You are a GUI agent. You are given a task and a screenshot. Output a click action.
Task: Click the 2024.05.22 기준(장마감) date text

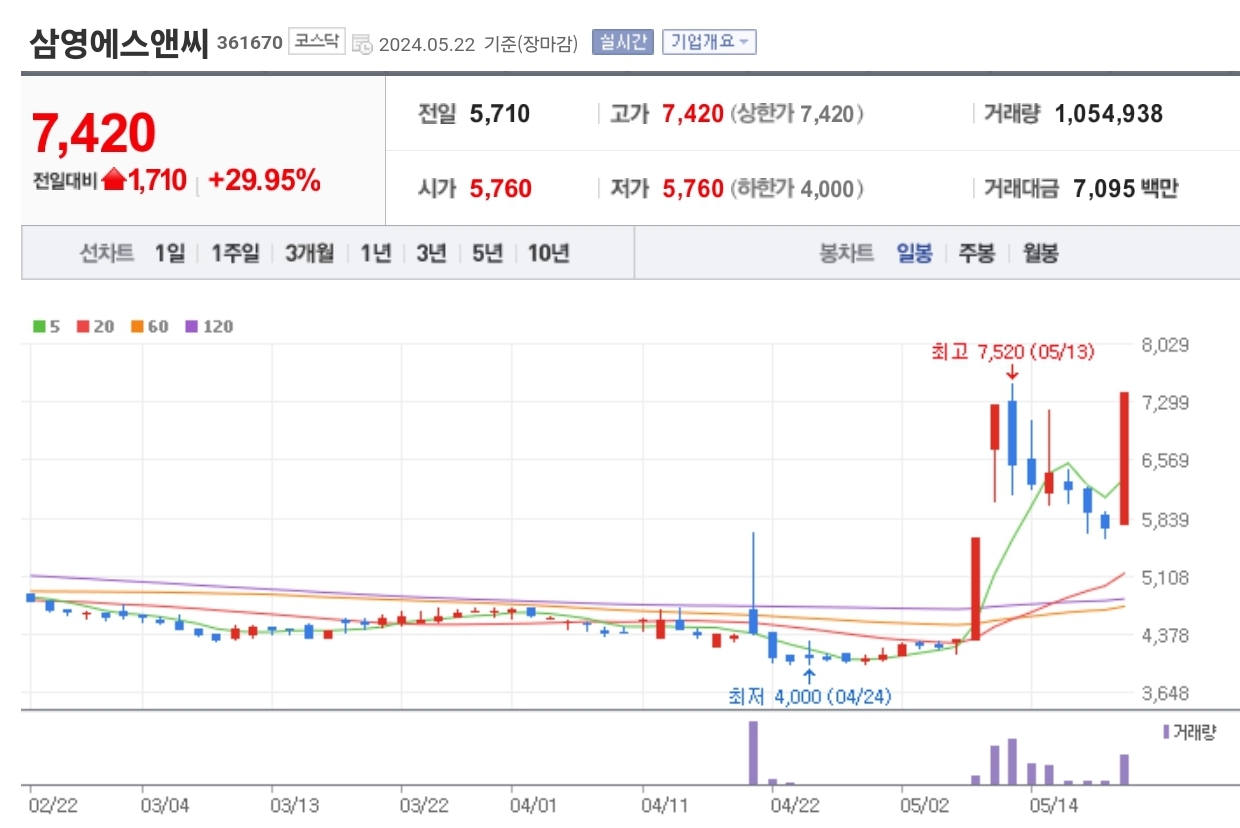click(x=478, y=44)
